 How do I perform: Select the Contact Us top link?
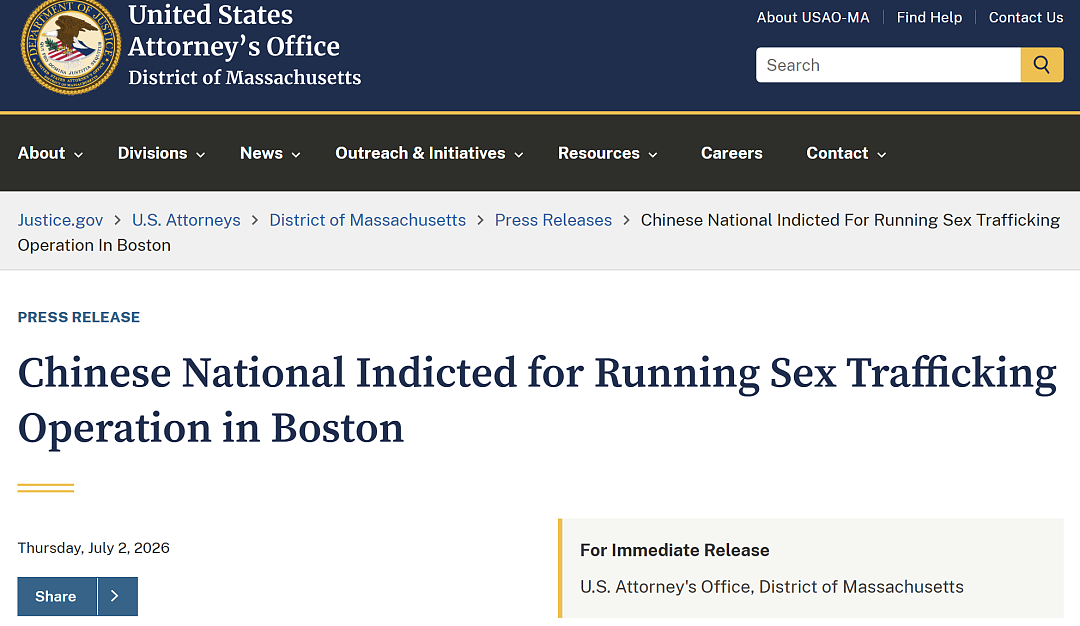coord(1026,18)
